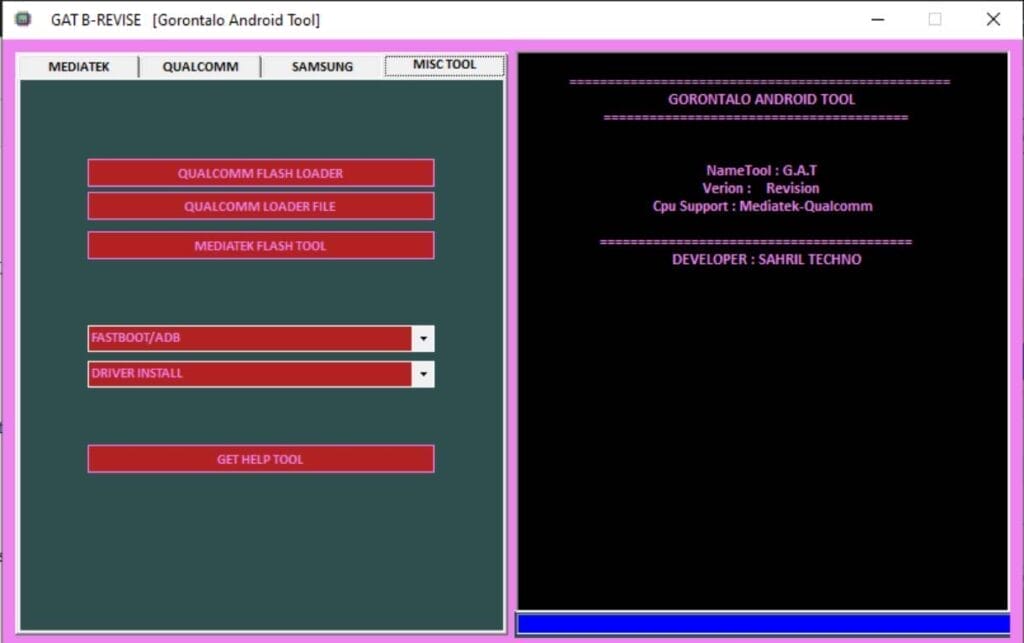
Task: Select the MISC TOOL tab
Action: click(444, 64)
